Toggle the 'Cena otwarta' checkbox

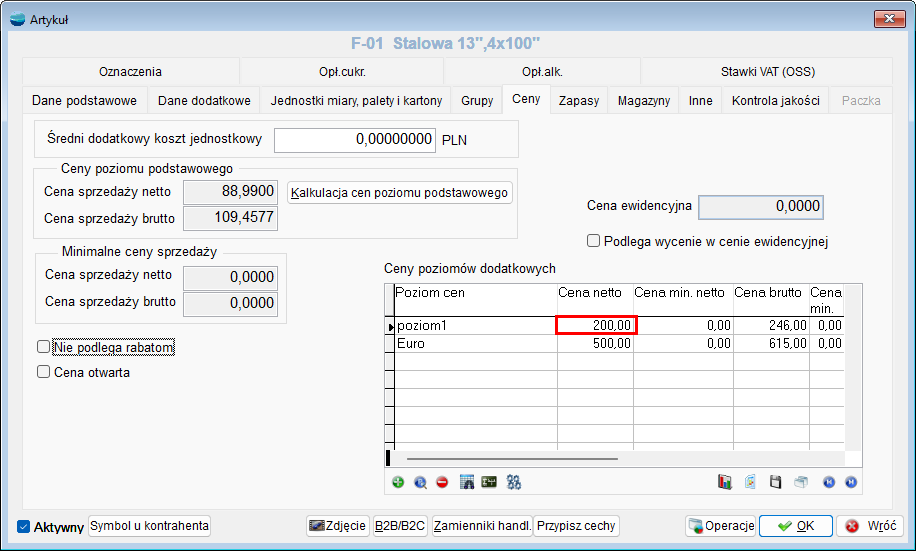click(x=43, y=372)
